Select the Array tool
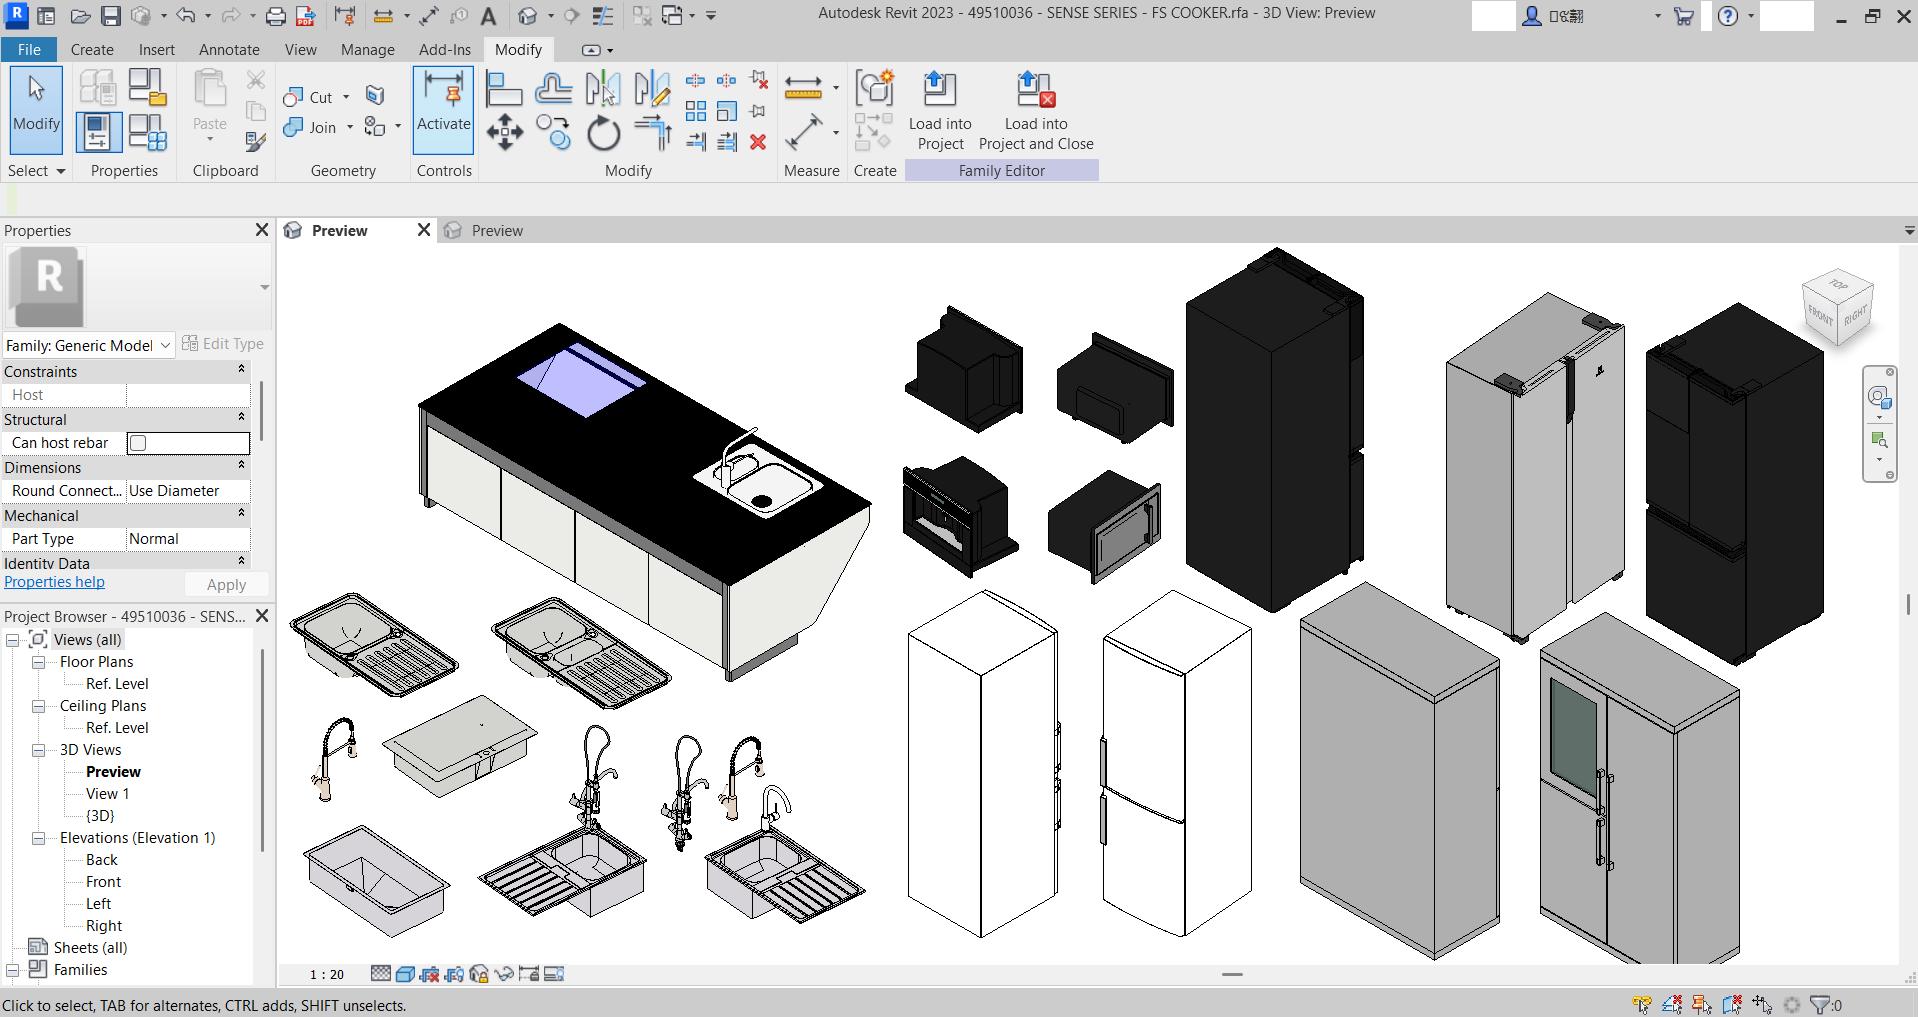The image size is (1918, 1017). [x=696, y=111]
